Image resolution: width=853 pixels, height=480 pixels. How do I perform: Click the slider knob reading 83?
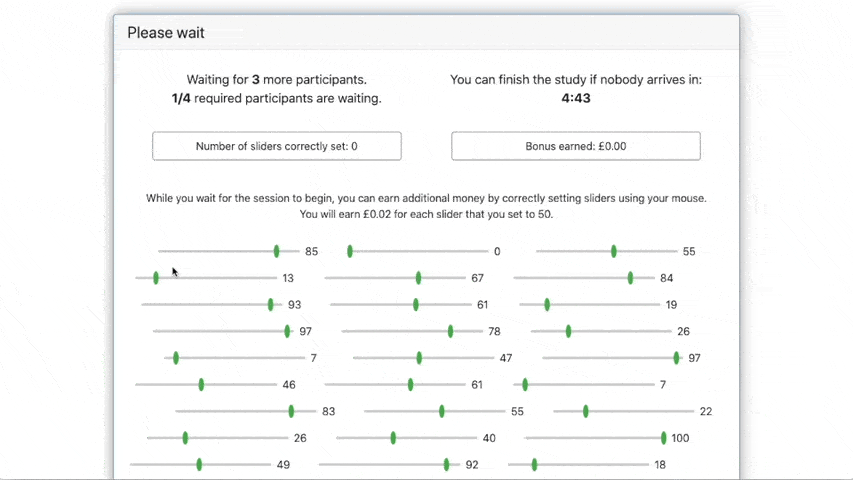pyautogui.click(x=291, y=411)
